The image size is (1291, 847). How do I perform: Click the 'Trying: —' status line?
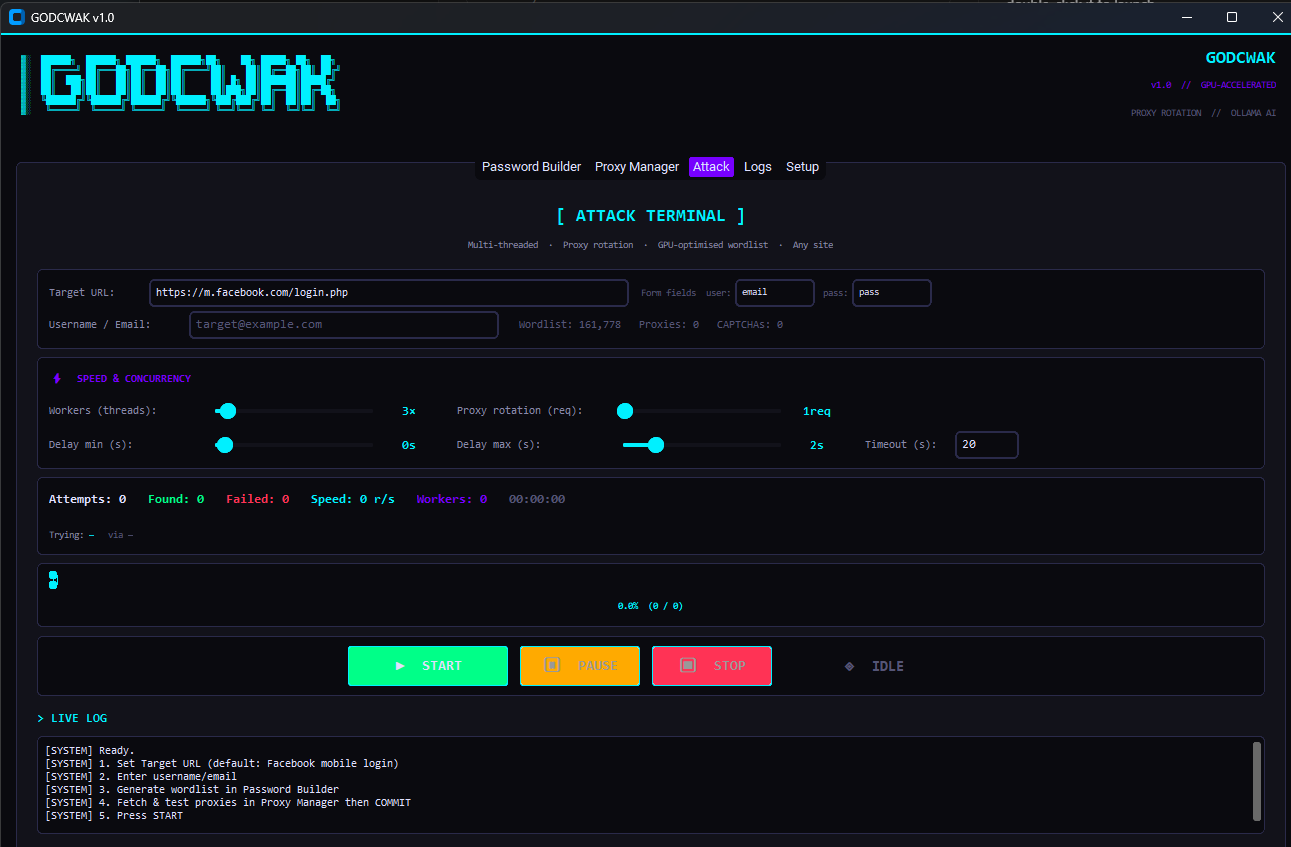(71, 535)
